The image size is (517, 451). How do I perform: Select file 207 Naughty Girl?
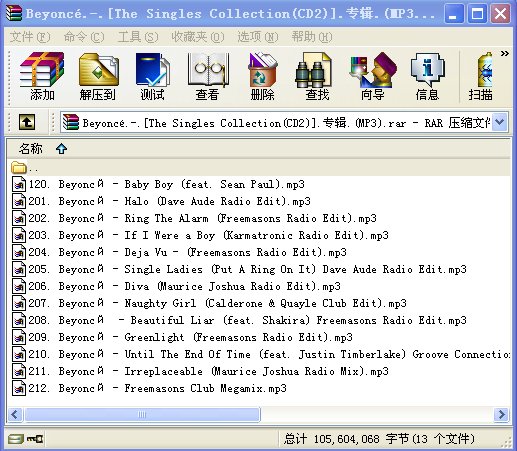209,303
